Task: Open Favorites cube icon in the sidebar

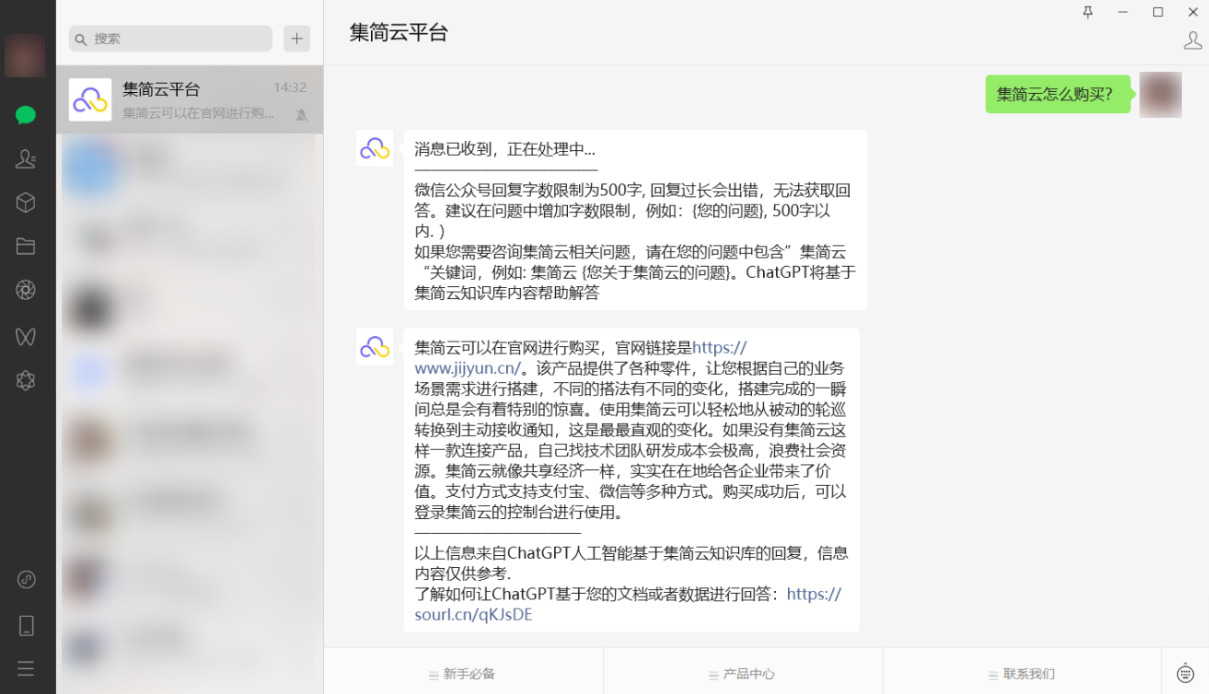Action: pyautogui.click(x=26, y=202)
